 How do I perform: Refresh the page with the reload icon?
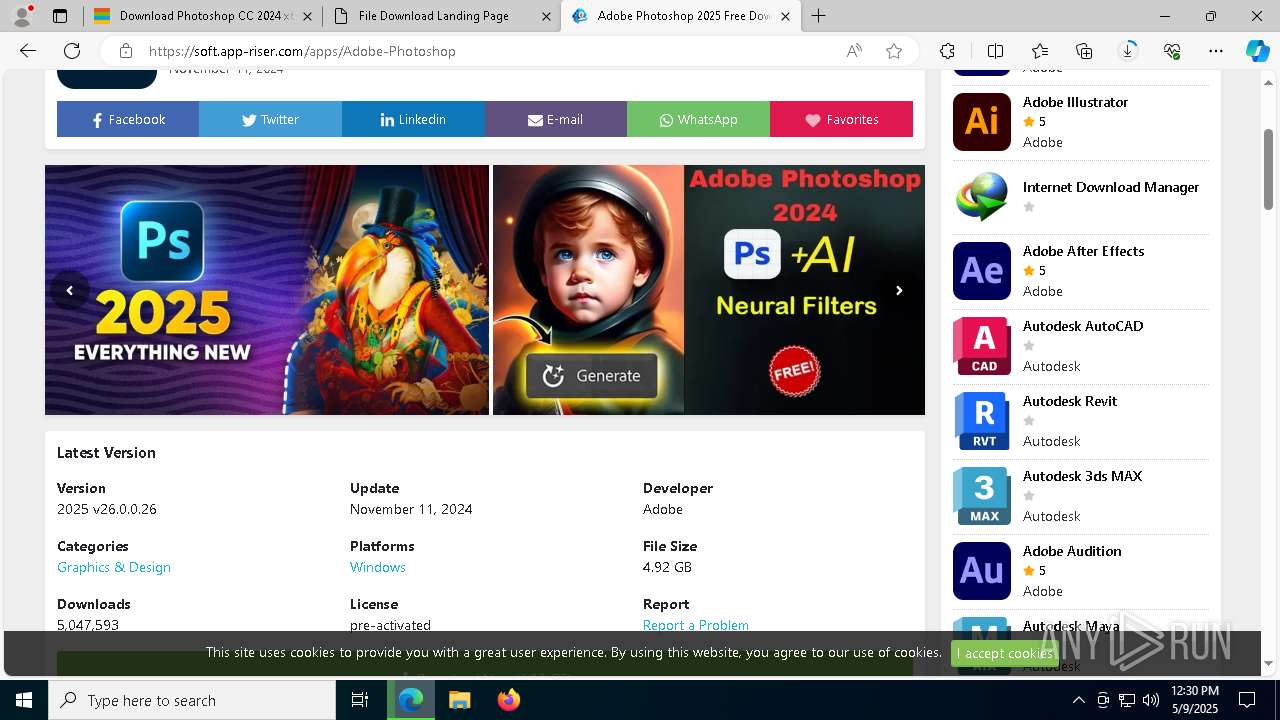pyautogui.click(x=72, y=51)
